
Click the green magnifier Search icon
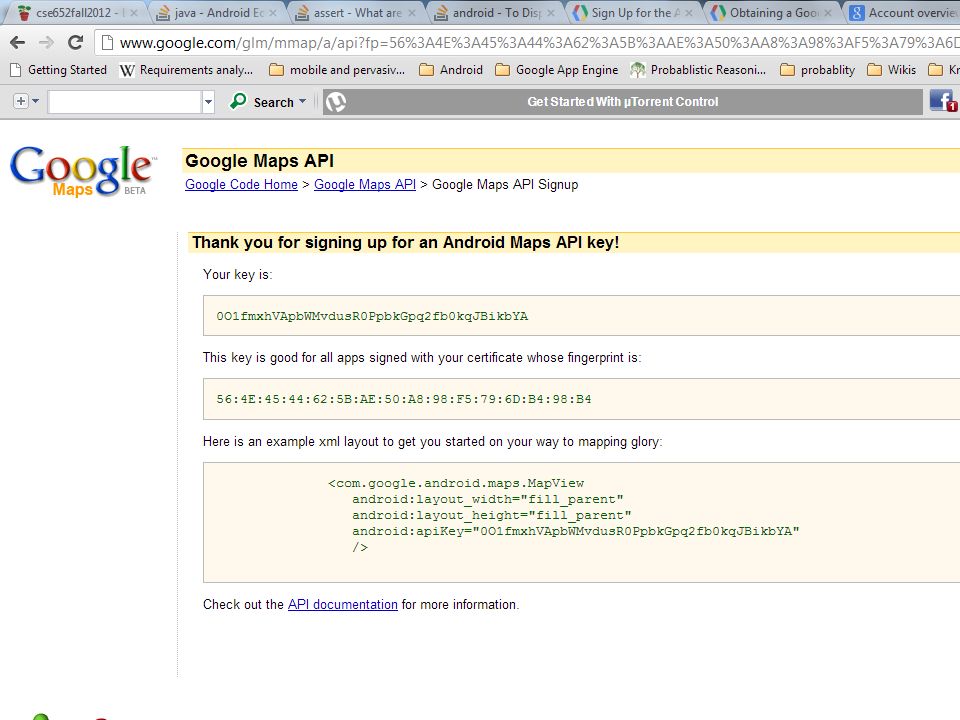click(238, 101)
